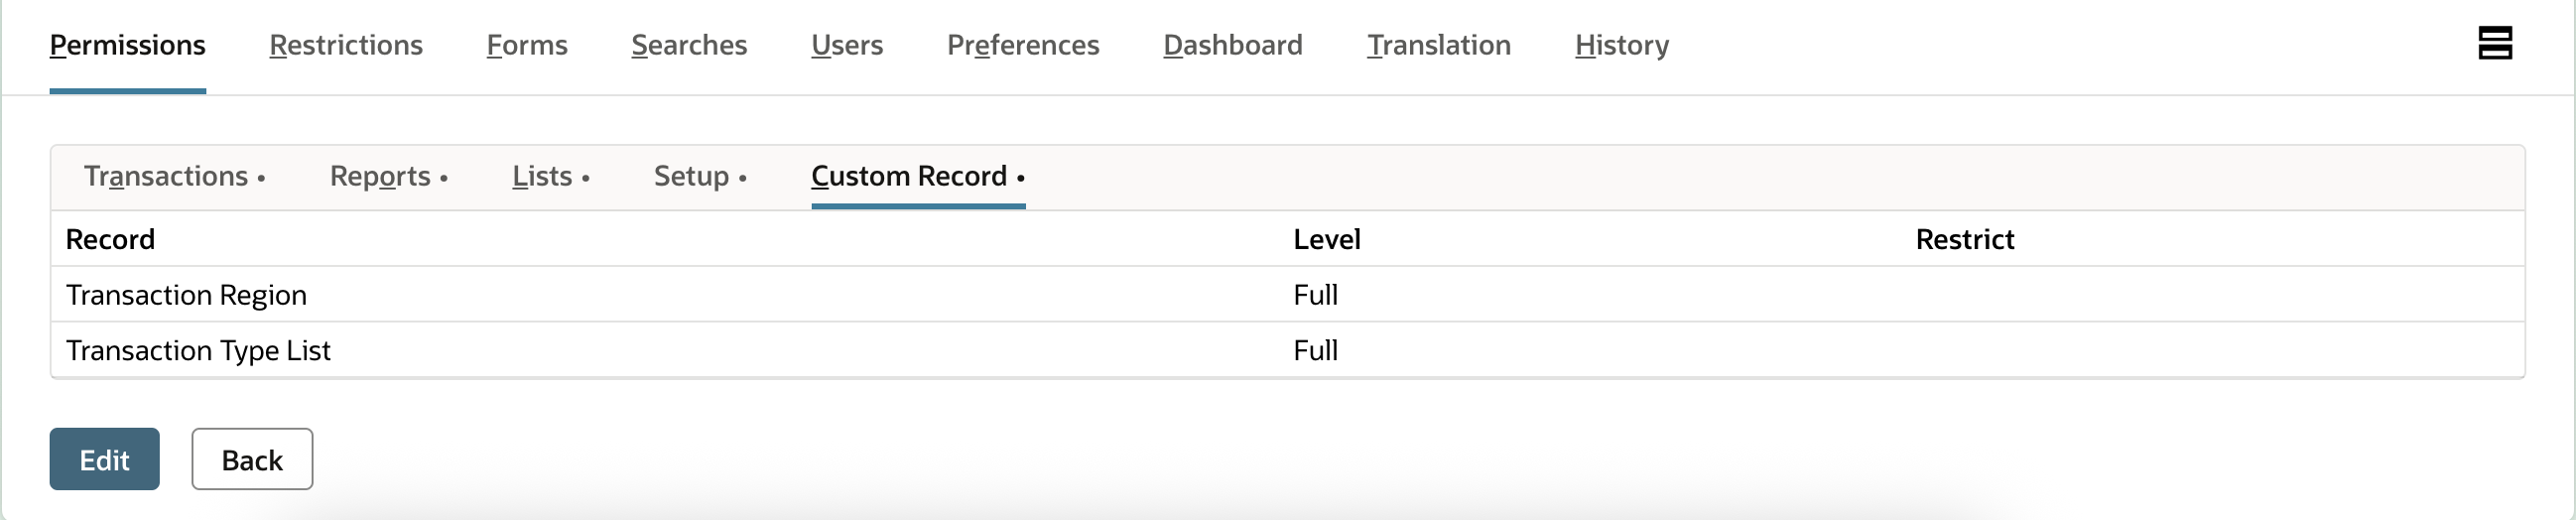Select the Transaction Region record row

[186, 295]
